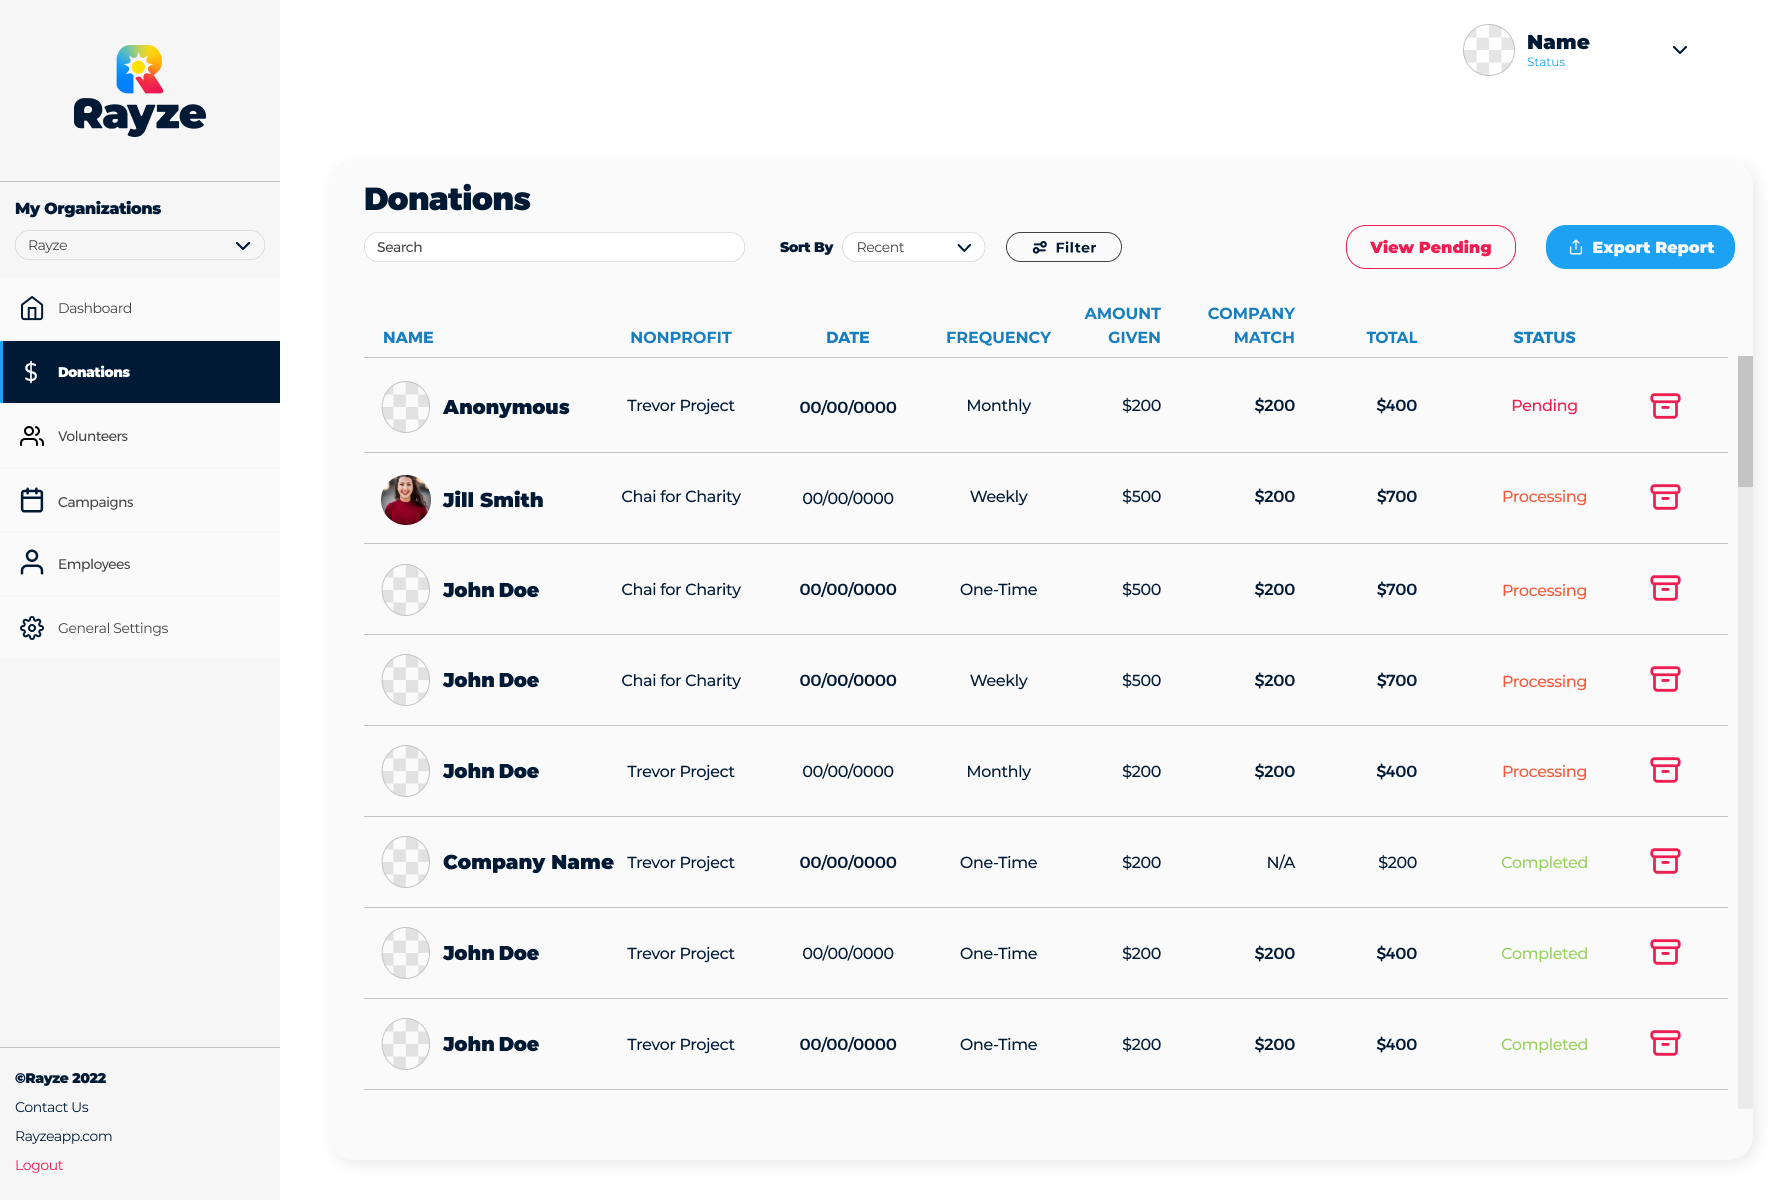Click the Employees person icon
Image resolution: width=1792 pixels, height=1200 pixels.
coord(32,563)
